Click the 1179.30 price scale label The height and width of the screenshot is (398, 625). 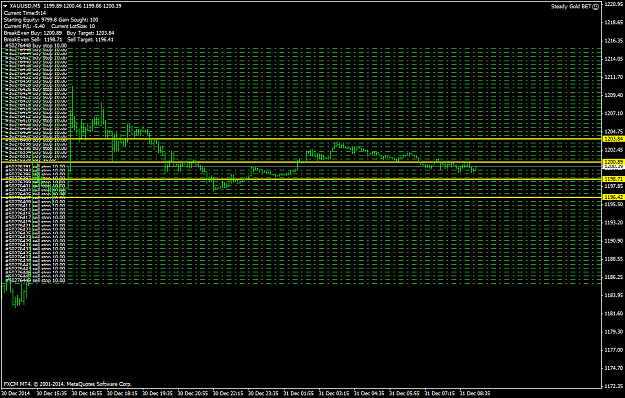tap(614, 332)
